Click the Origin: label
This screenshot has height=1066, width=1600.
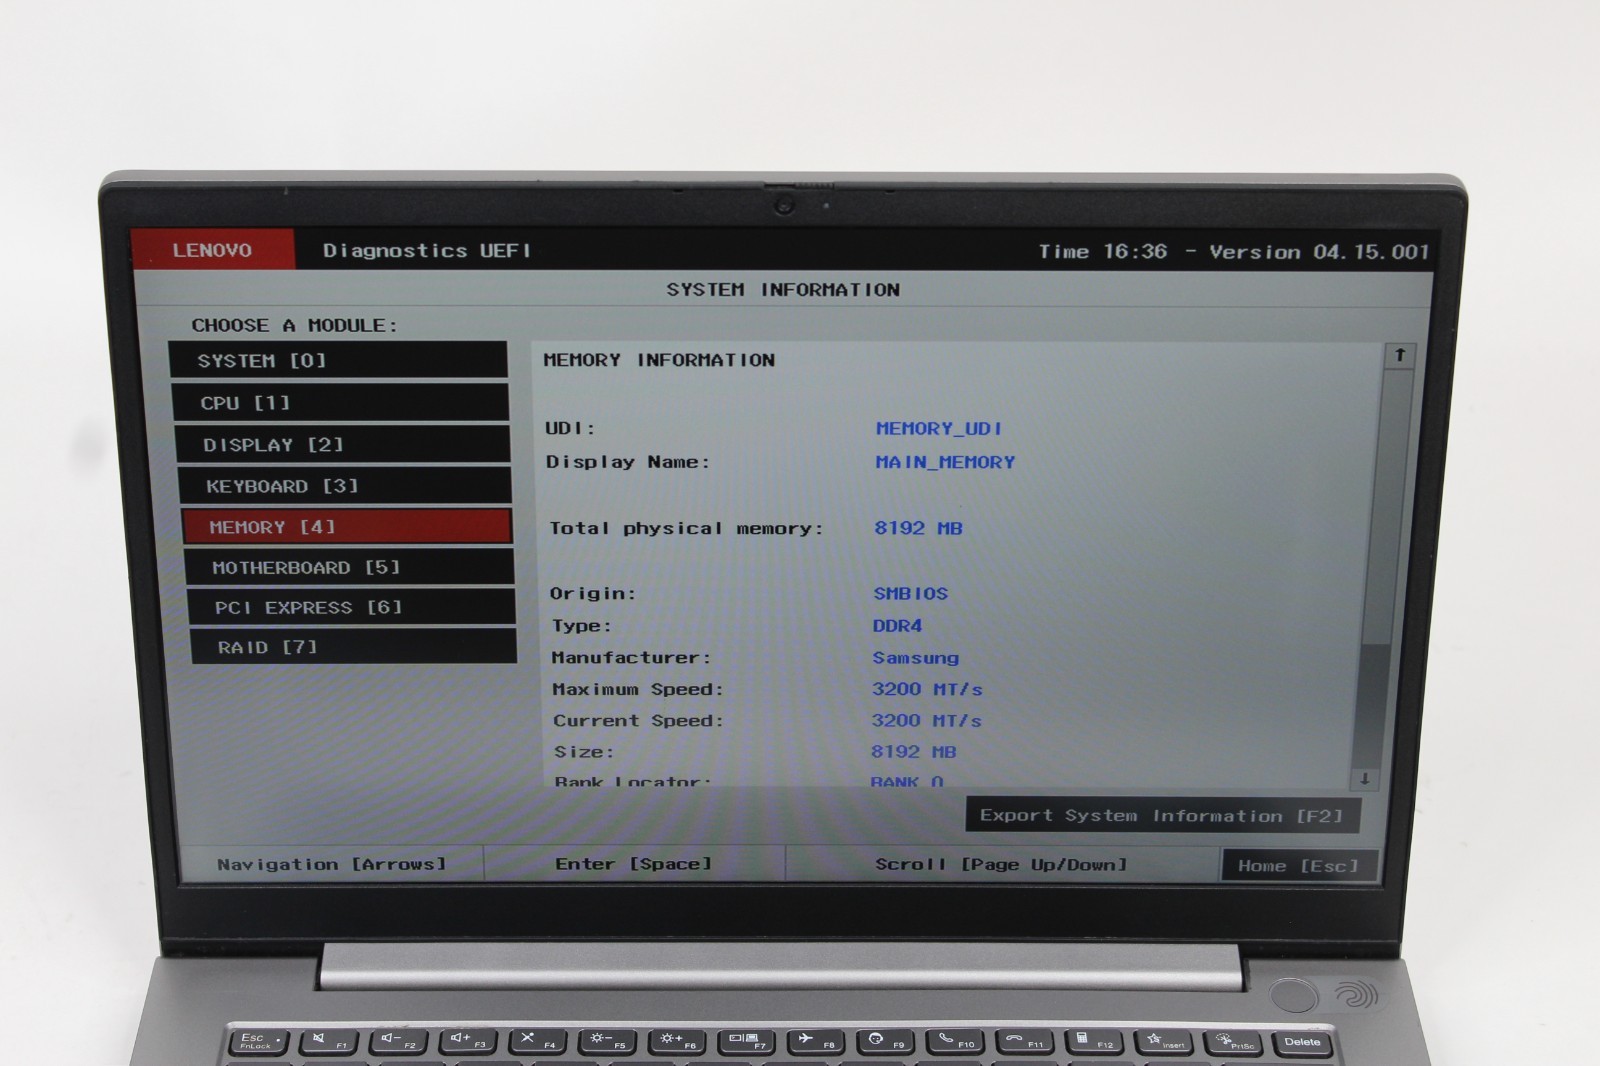click(592, 593)
